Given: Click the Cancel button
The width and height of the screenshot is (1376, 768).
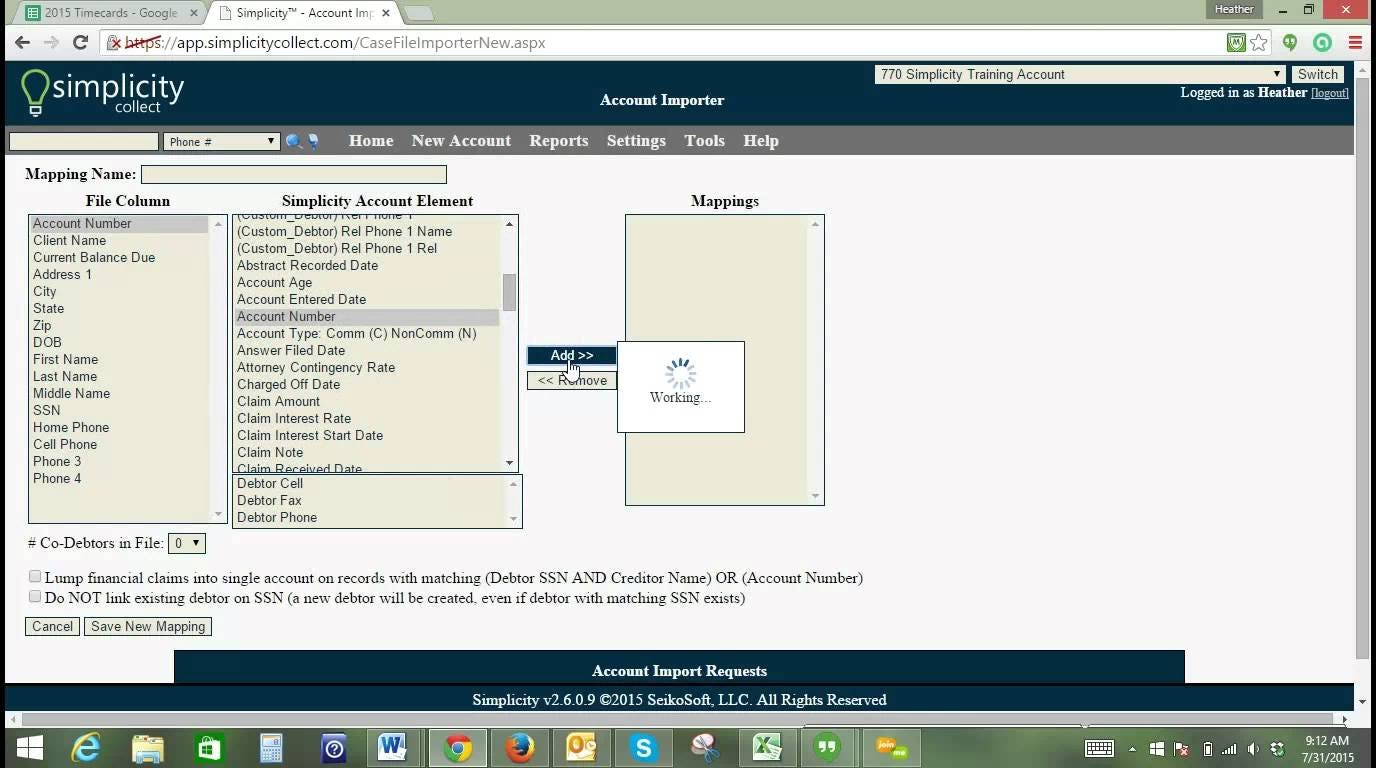Looking at the screenshot, I should (52, 626).
